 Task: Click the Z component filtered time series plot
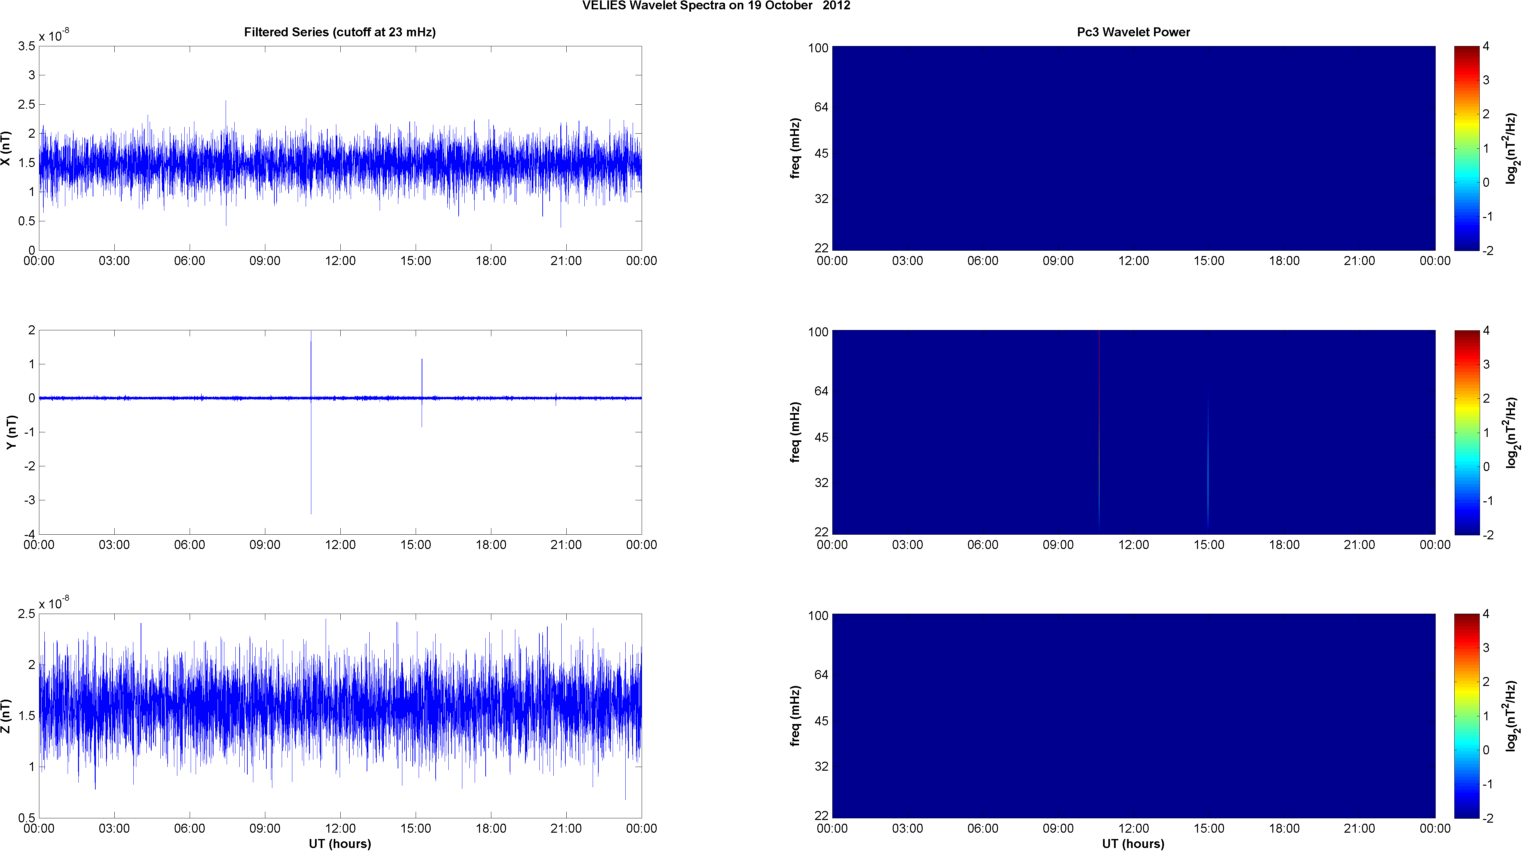[340, 716]
